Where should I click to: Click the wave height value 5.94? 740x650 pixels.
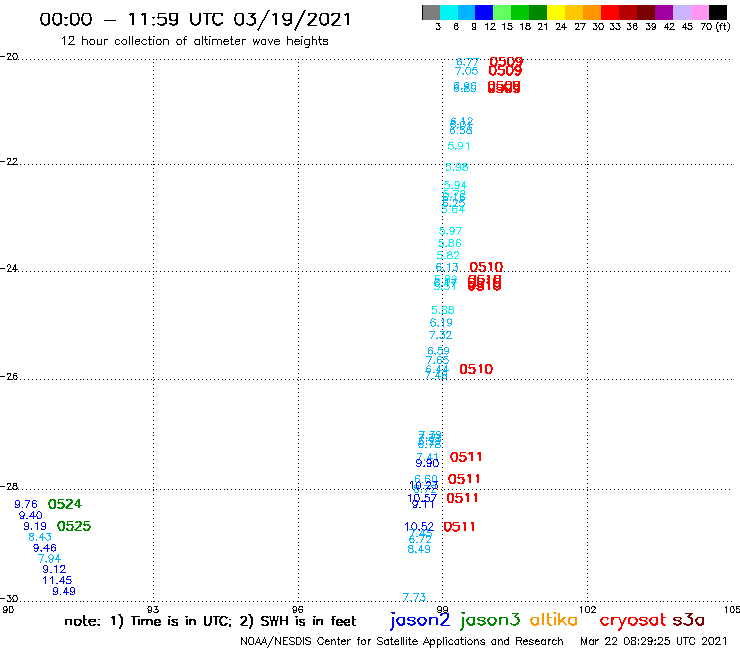pyautogui.click(x=455, y=186)
